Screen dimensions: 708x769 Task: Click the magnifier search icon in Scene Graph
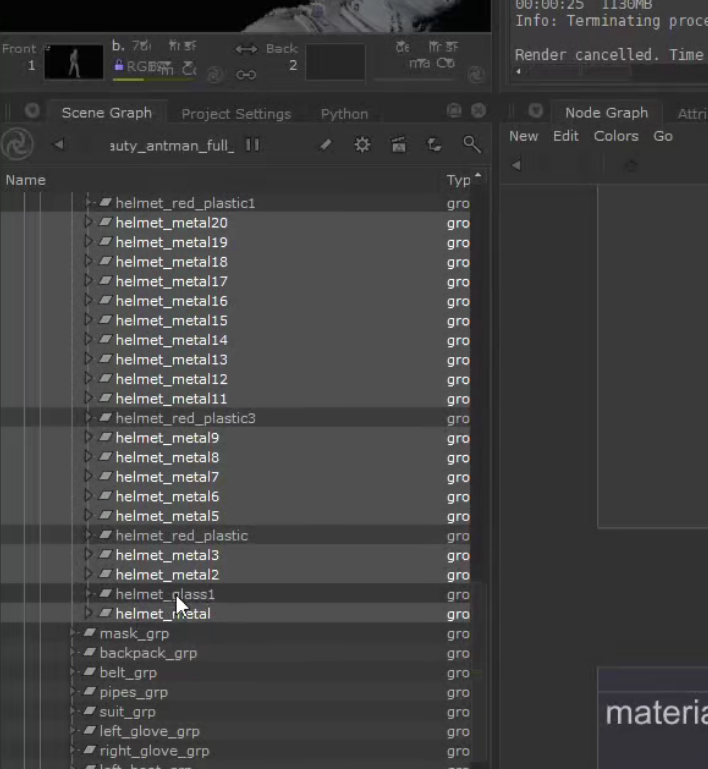coord(472,145)
